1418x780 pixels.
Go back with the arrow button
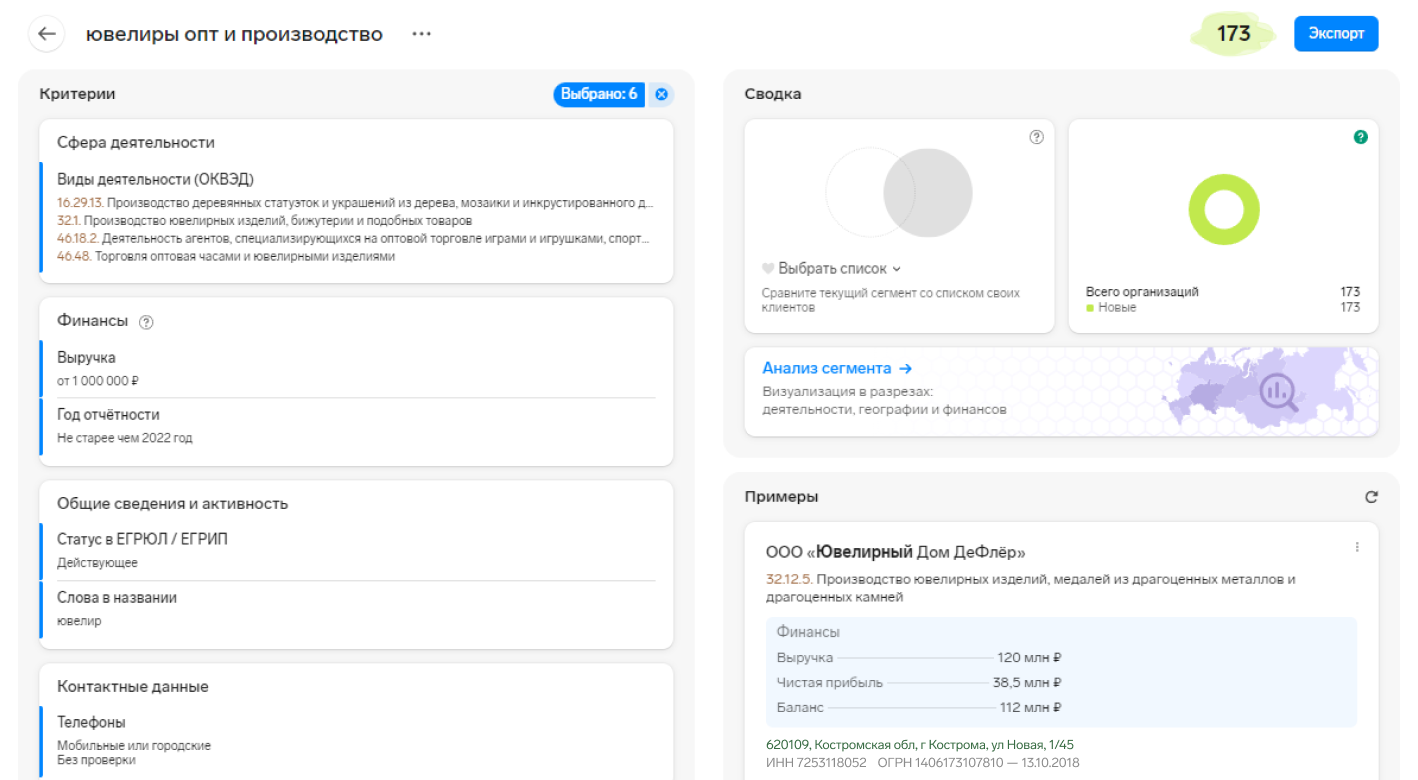pos(46,34)
